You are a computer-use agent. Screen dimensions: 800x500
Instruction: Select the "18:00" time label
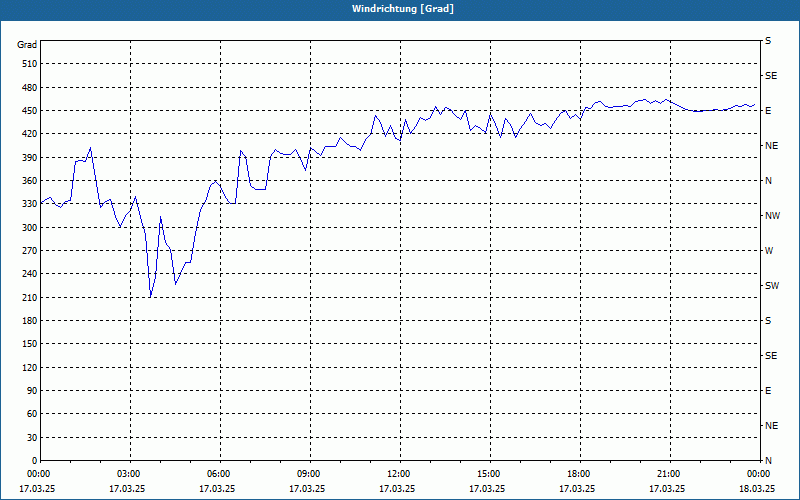pos(581,474)
